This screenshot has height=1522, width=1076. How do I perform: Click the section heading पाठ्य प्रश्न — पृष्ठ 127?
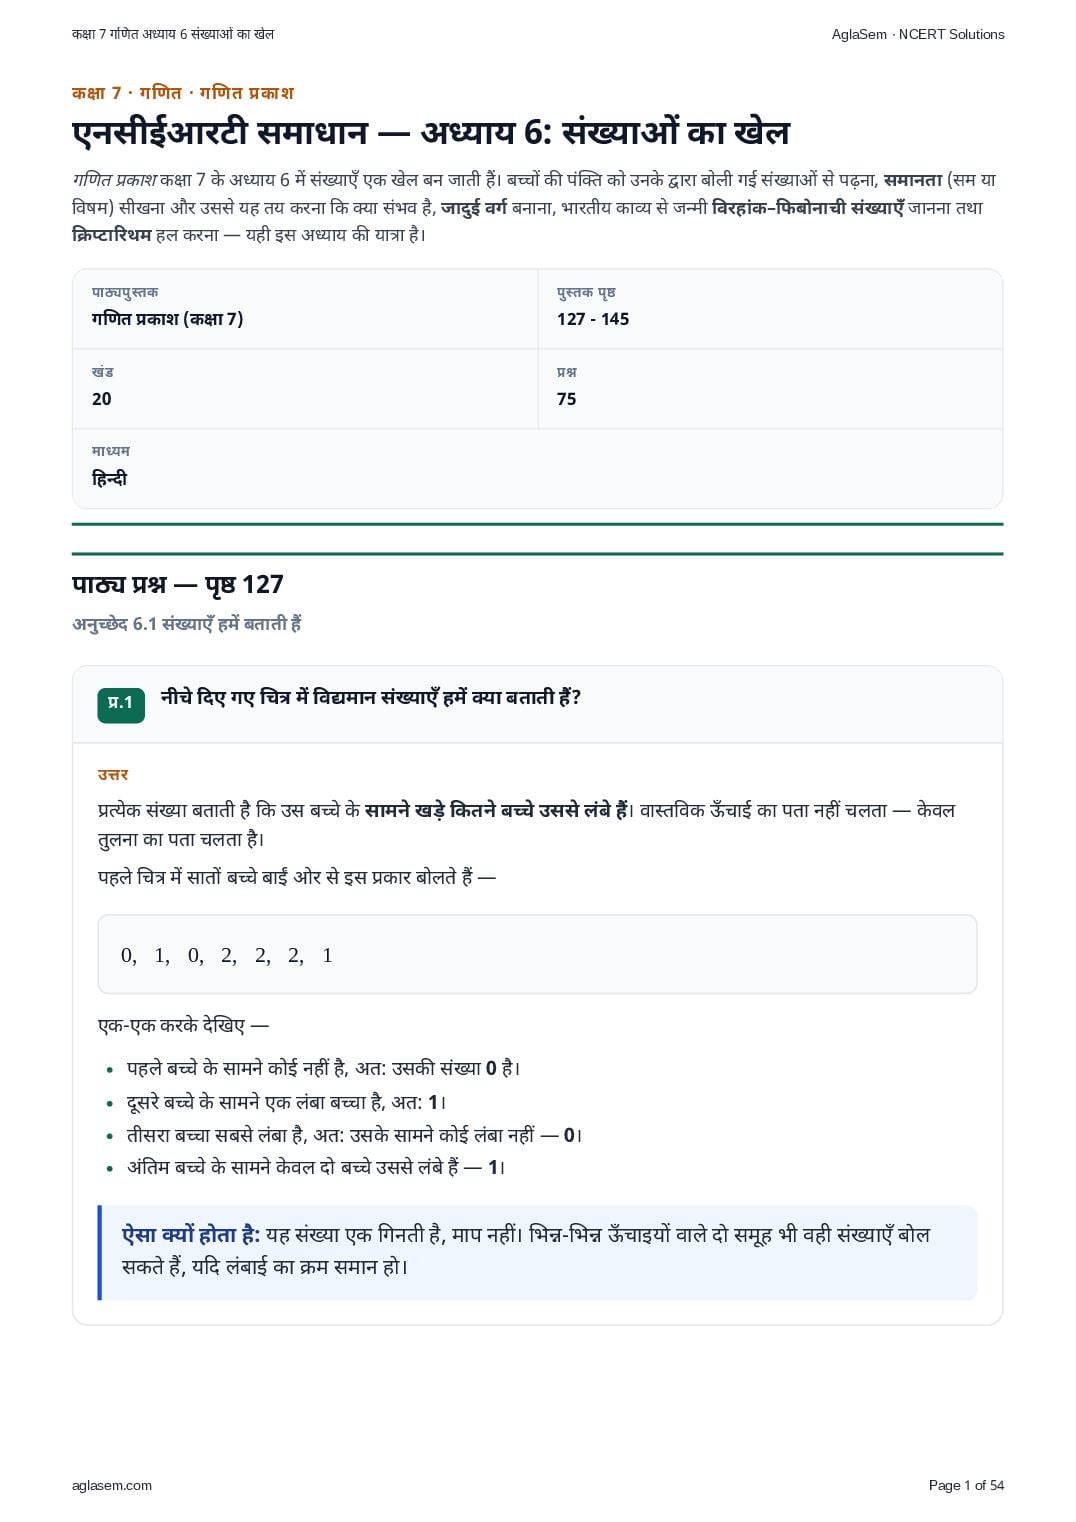tap(178, 585)
